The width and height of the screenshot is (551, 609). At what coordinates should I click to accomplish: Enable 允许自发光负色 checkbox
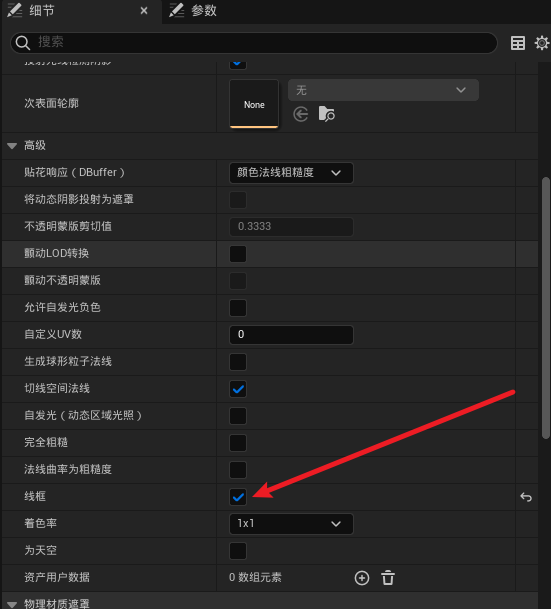[x=238, y=308]
